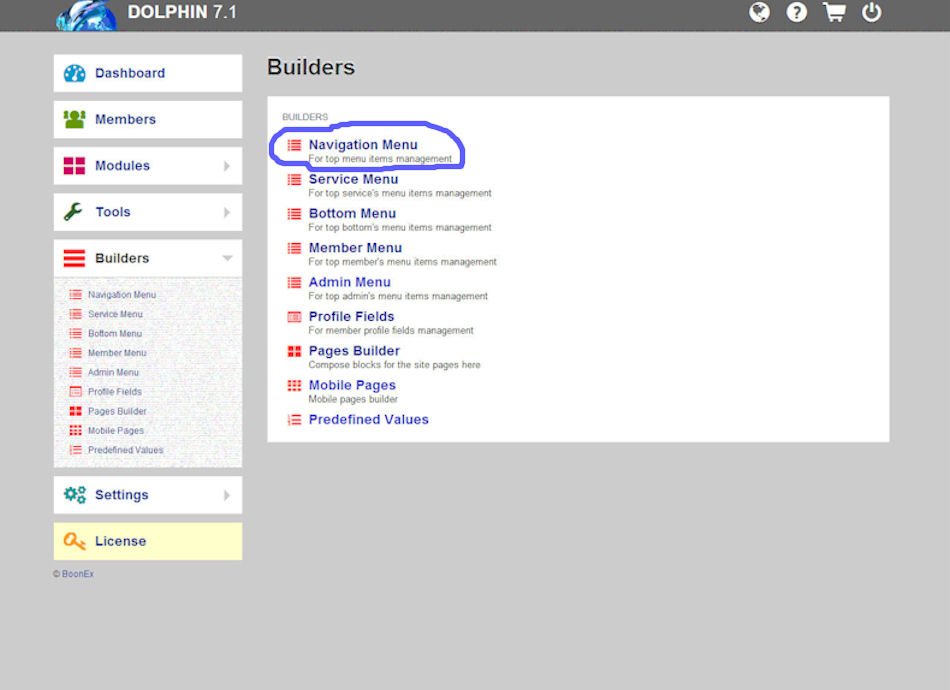Expand the Settings arrow in sidebar

(227, 495)
